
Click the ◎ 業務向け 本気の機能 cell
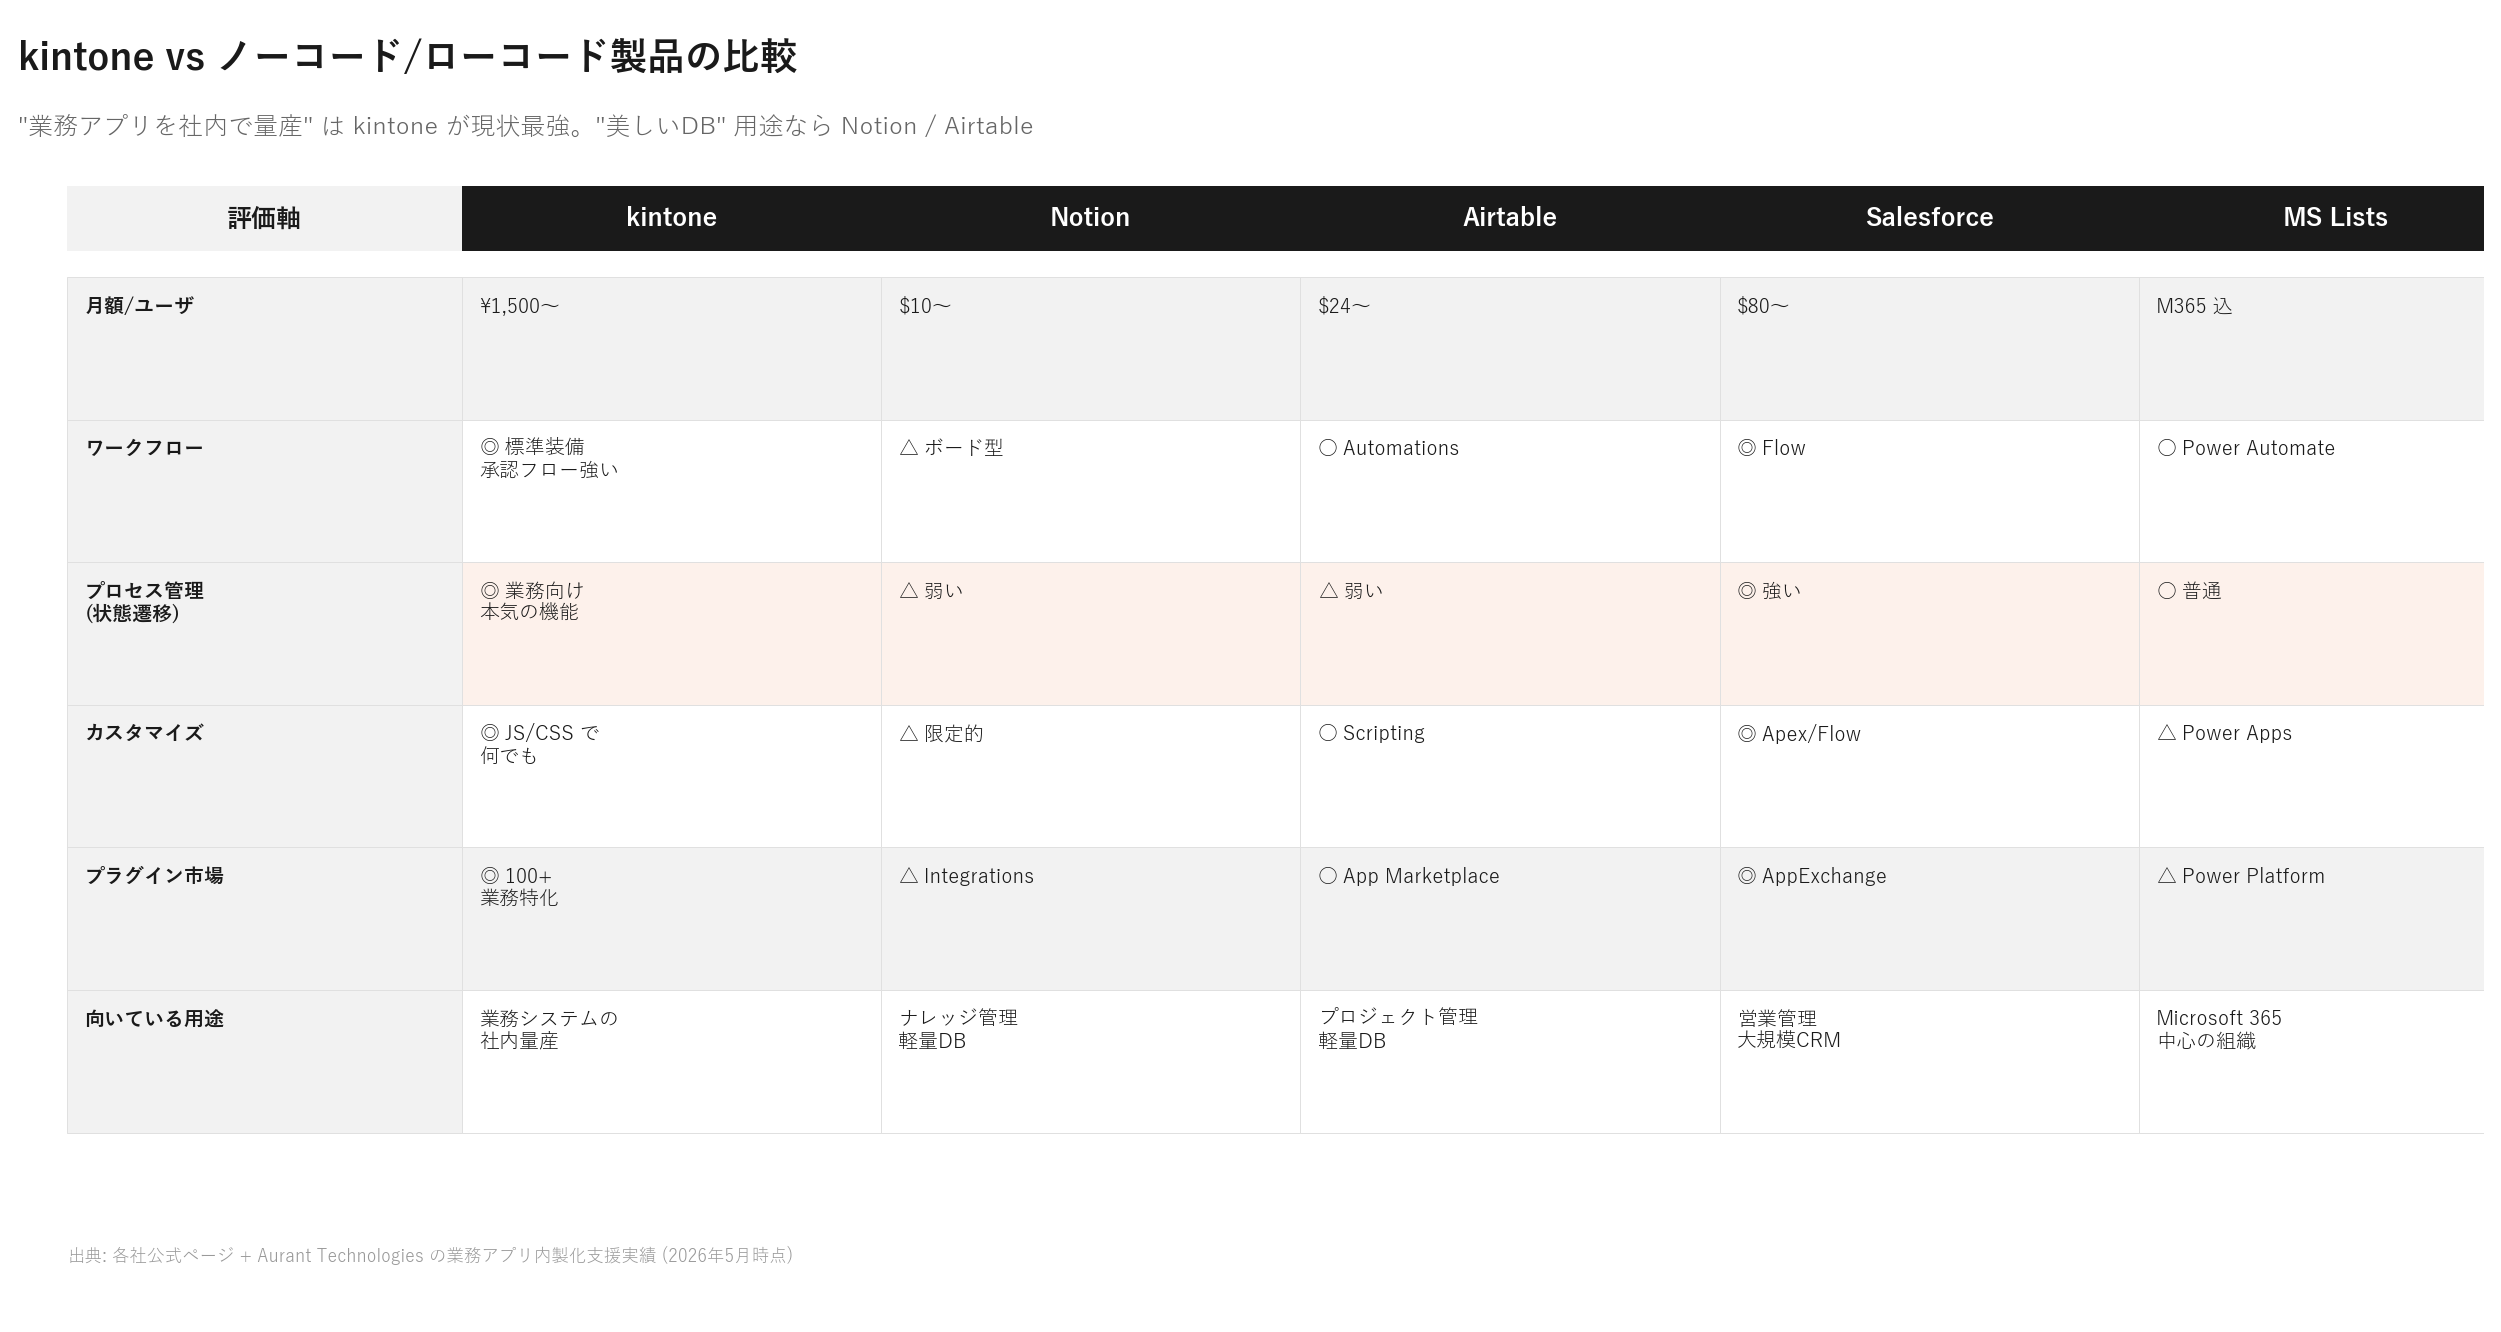(671, 634)
